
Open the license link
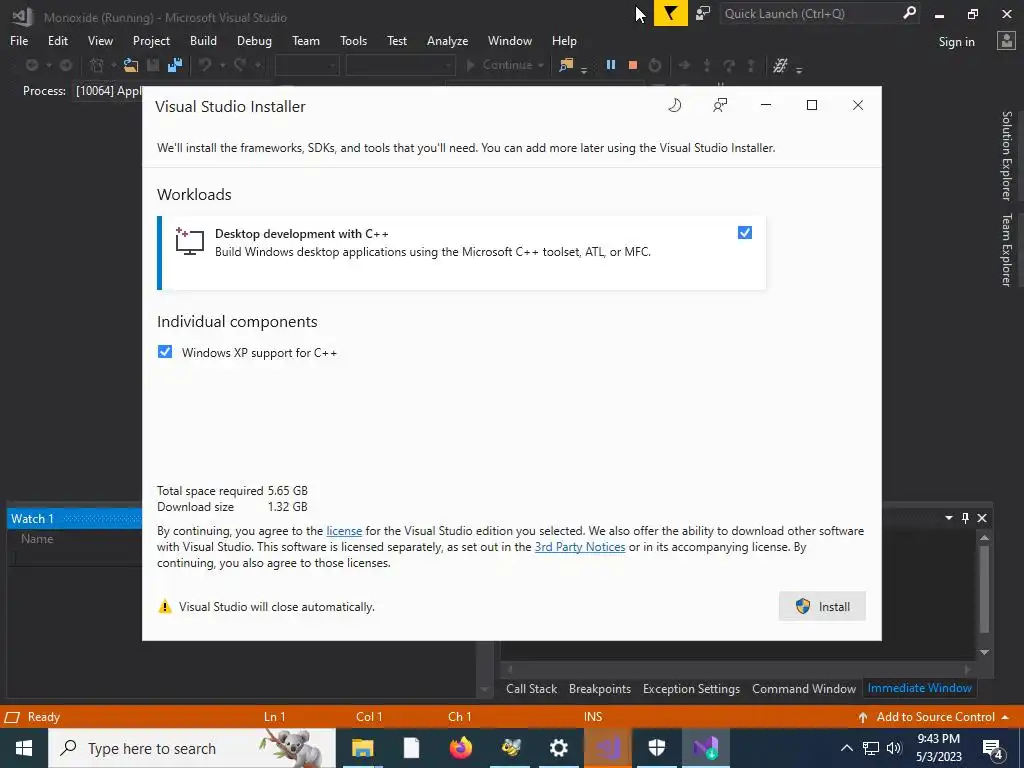(344, 531)
